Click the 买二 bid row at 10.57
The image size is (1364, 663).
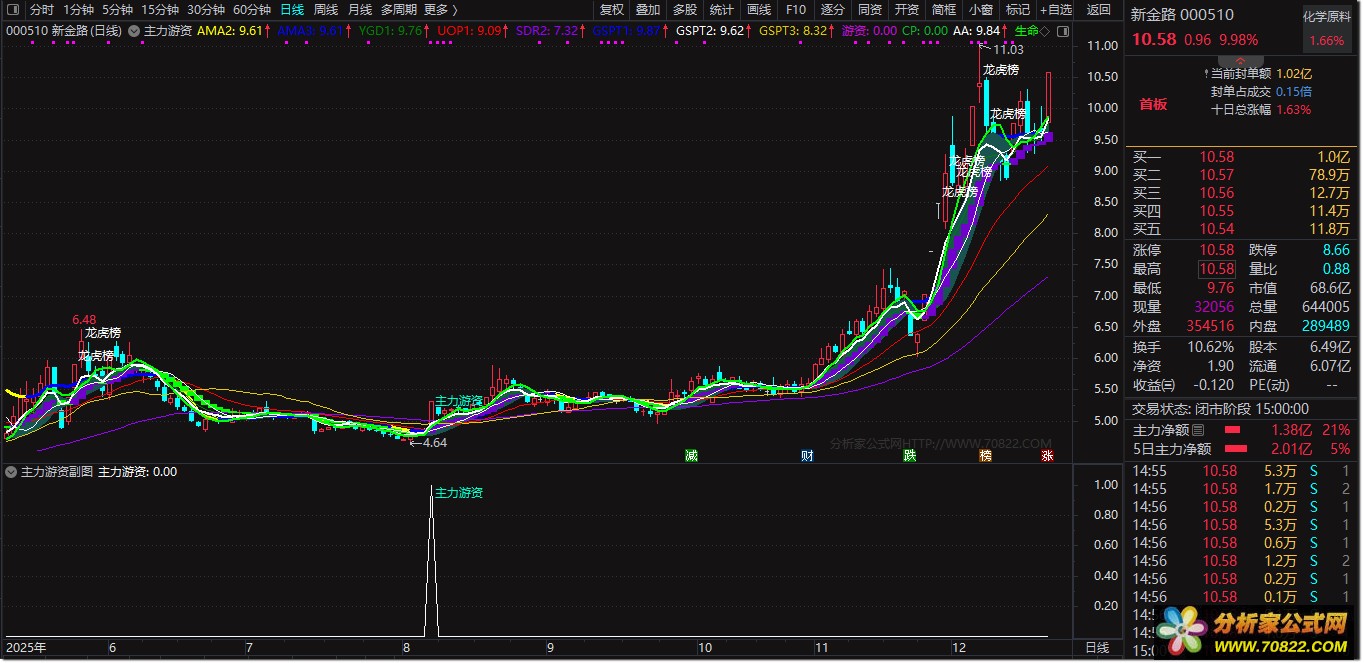pyautogui.click(x=1242, y=175)
